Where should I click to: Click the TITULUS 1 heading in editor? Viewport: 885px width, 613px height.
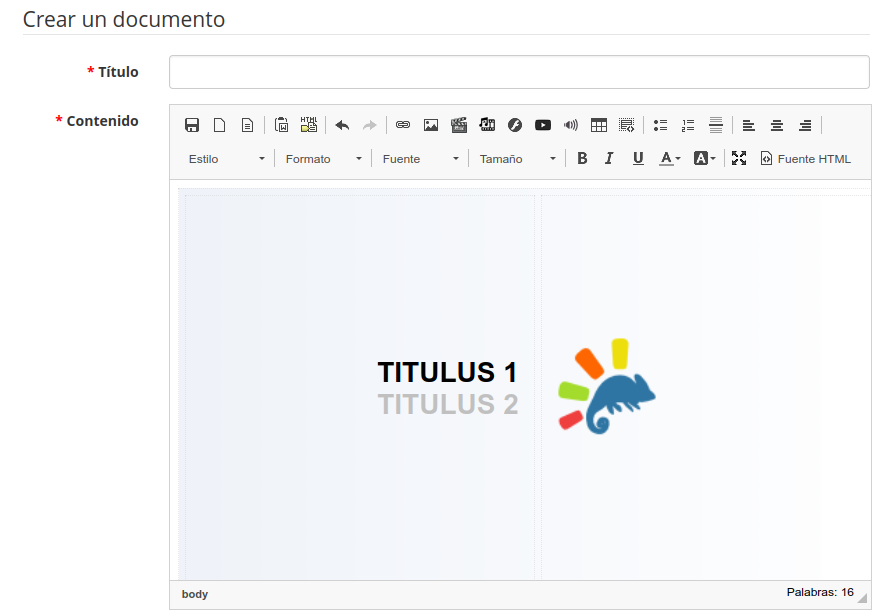point(447,373)
